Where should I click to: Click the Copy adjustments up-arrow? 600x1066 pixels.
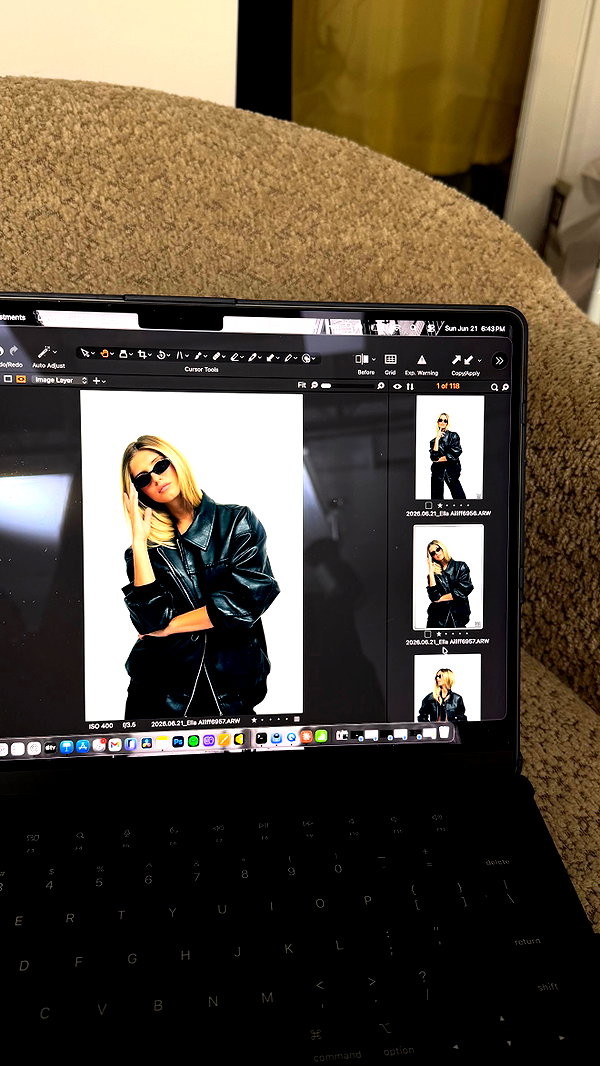[x=457, y=360]
